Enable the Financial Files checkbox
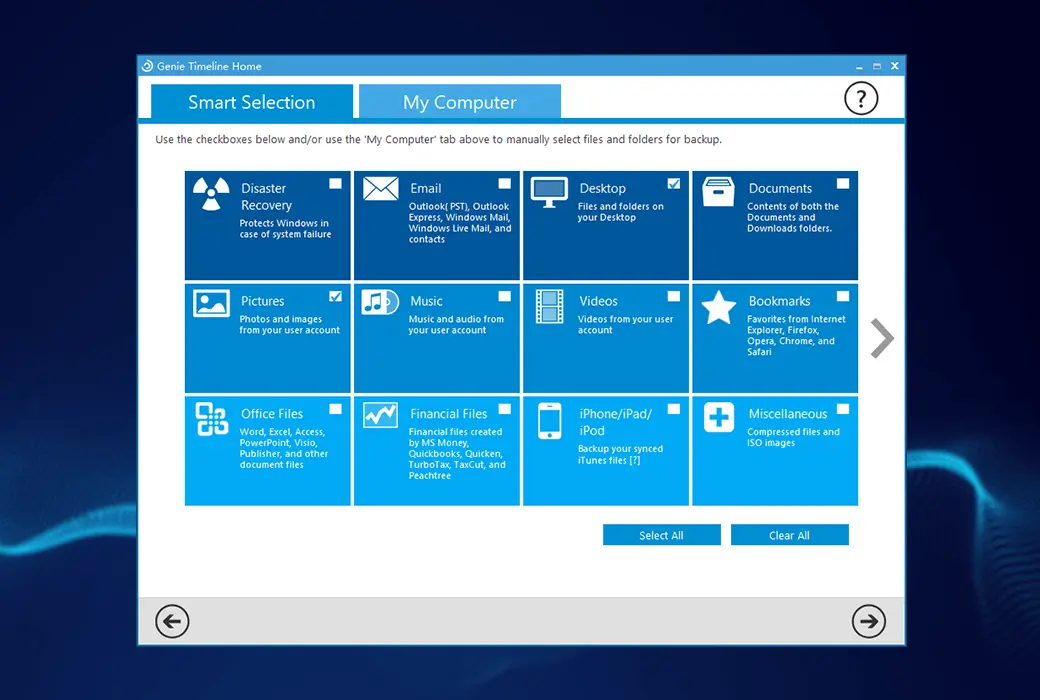This screenshot has width=1040, height=700. [x=505, y=409]
